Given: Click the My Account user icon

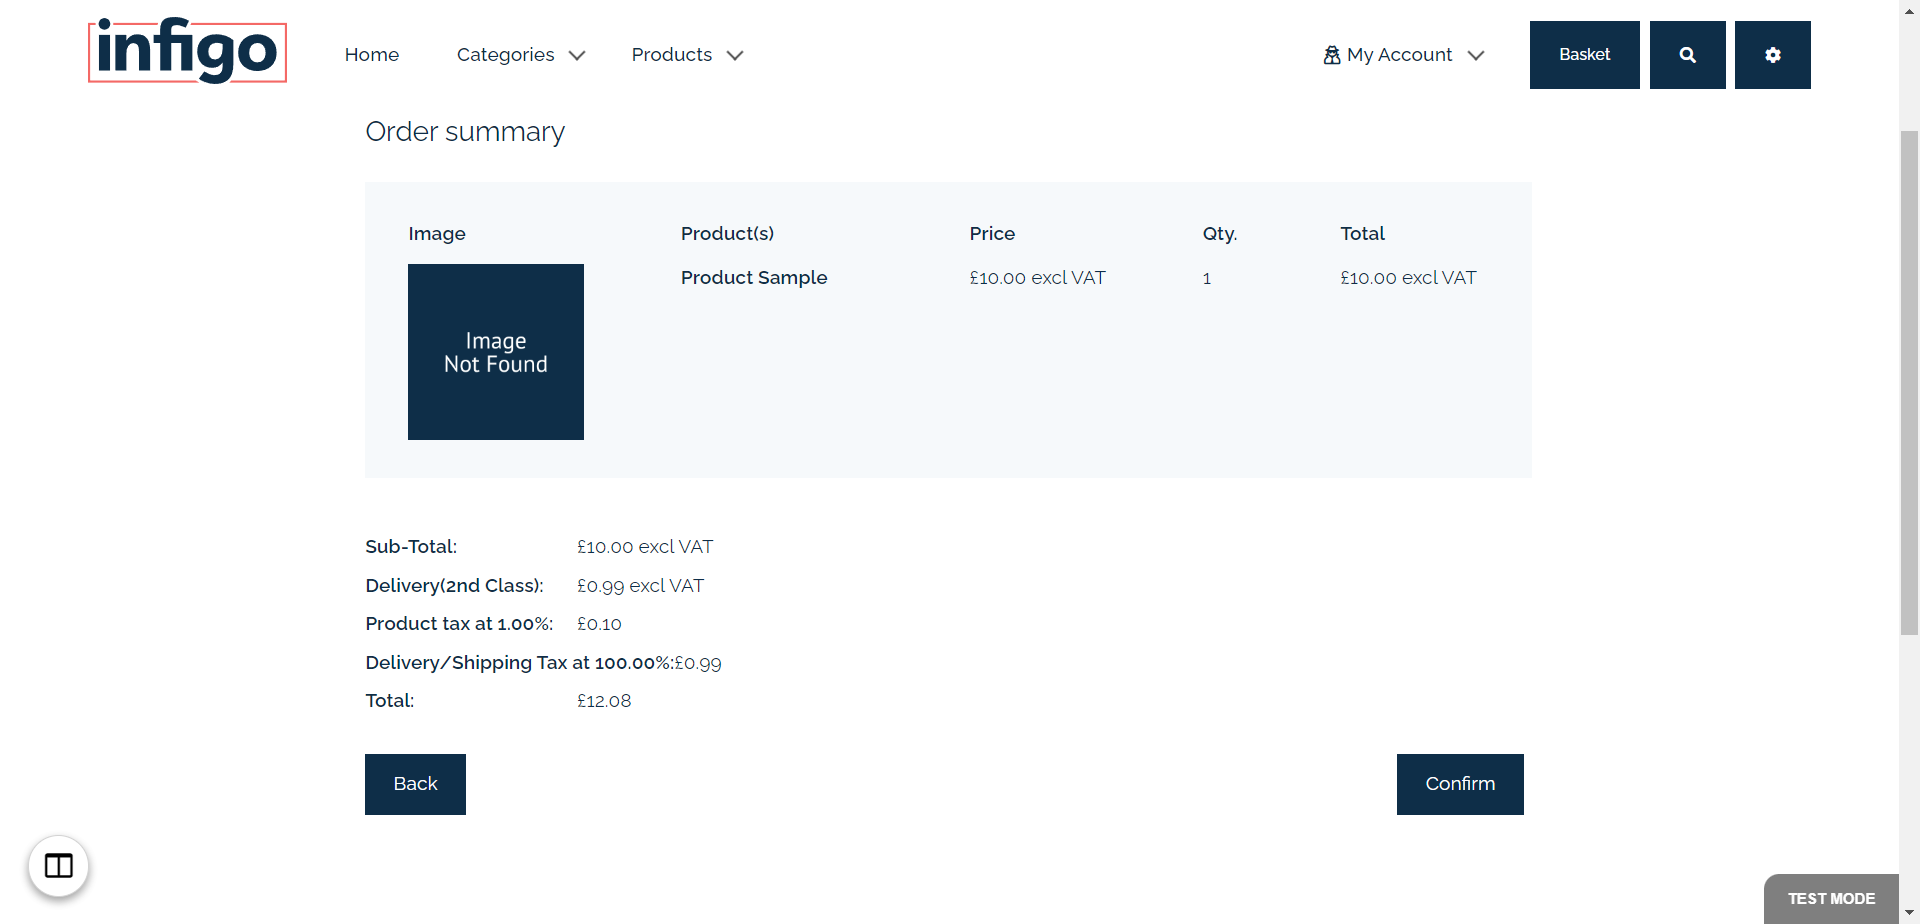Looking at the screenshot, I should pos(1332,55).
